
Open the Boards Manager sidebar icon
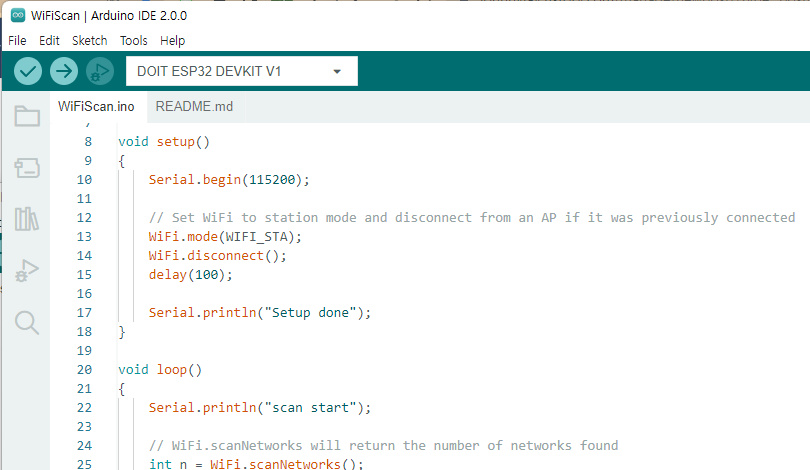(x=27, y=168)
